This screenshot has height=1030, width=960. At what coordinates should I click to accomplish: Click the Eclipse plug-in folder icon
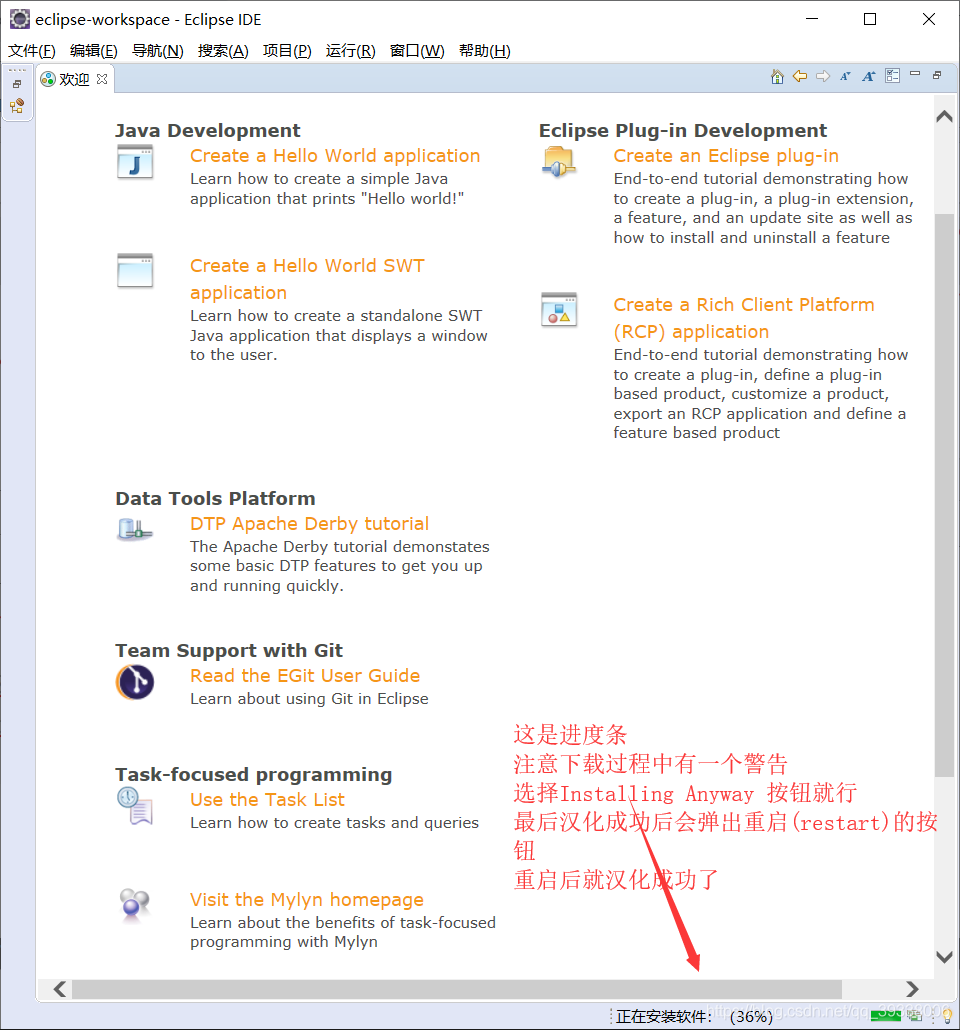[559, 162]
